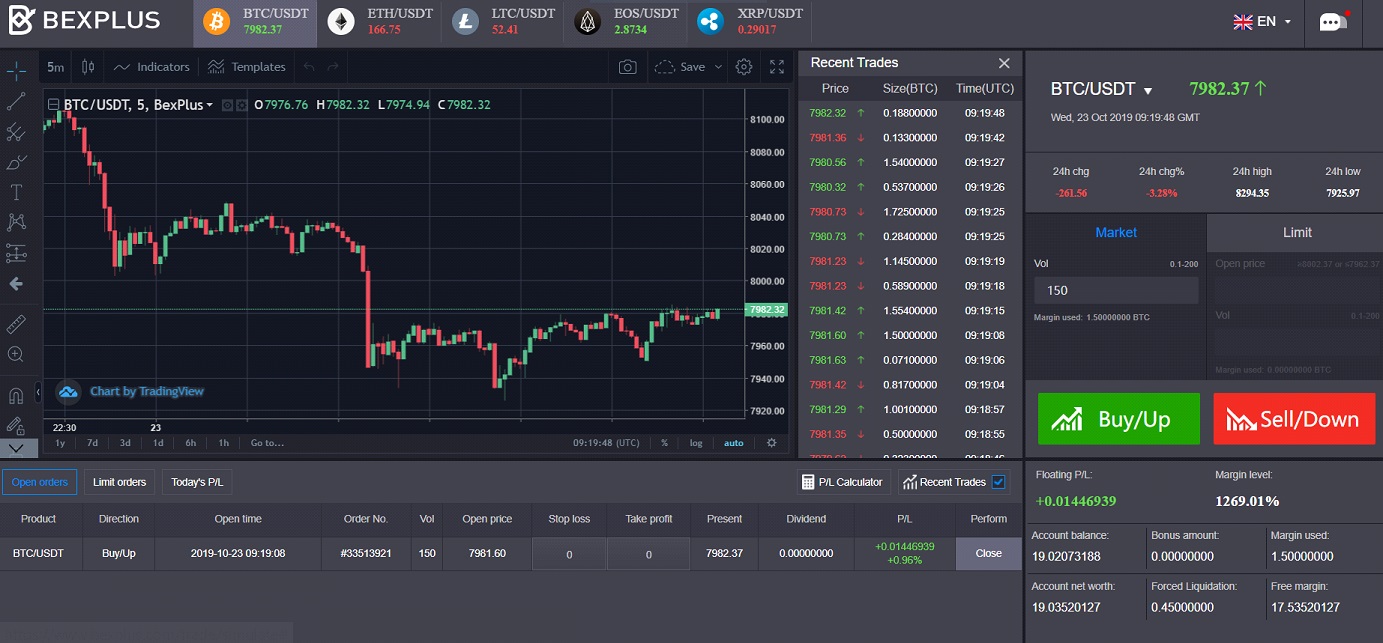The height and width of the screenshot is (643, 1383).
Task: Take a chart snapshot with camera icon
Action: (627, 67)
